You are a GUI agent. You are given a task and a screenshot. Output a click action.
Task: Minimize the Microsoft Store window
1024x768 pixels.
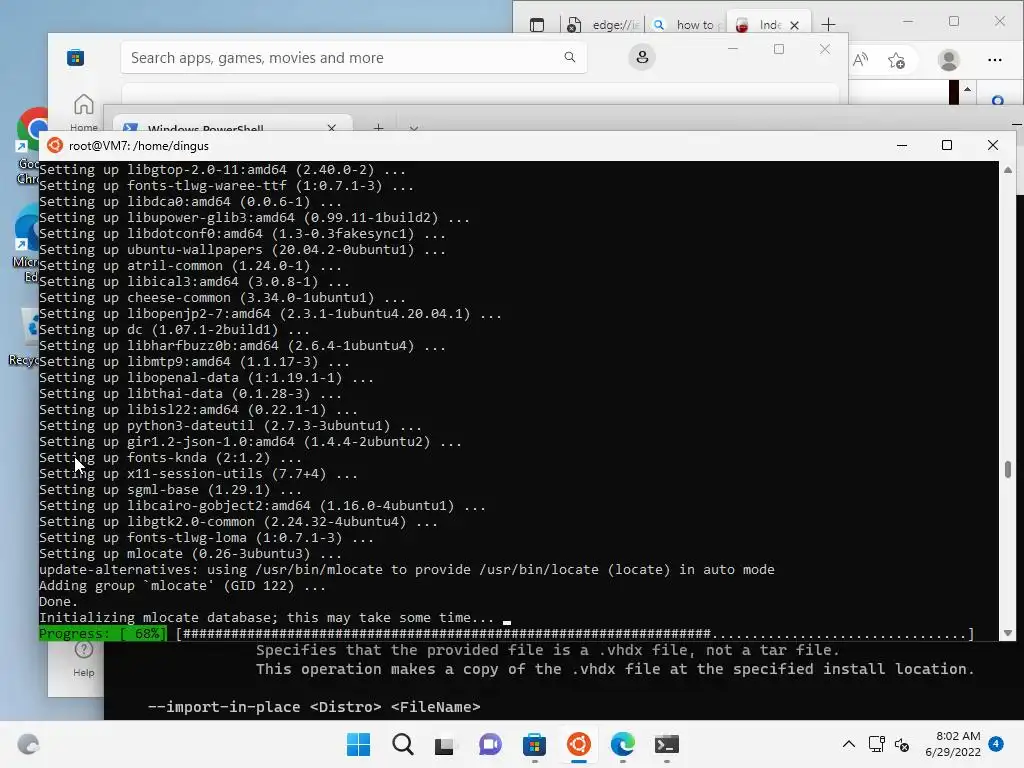tap(732, 49)
